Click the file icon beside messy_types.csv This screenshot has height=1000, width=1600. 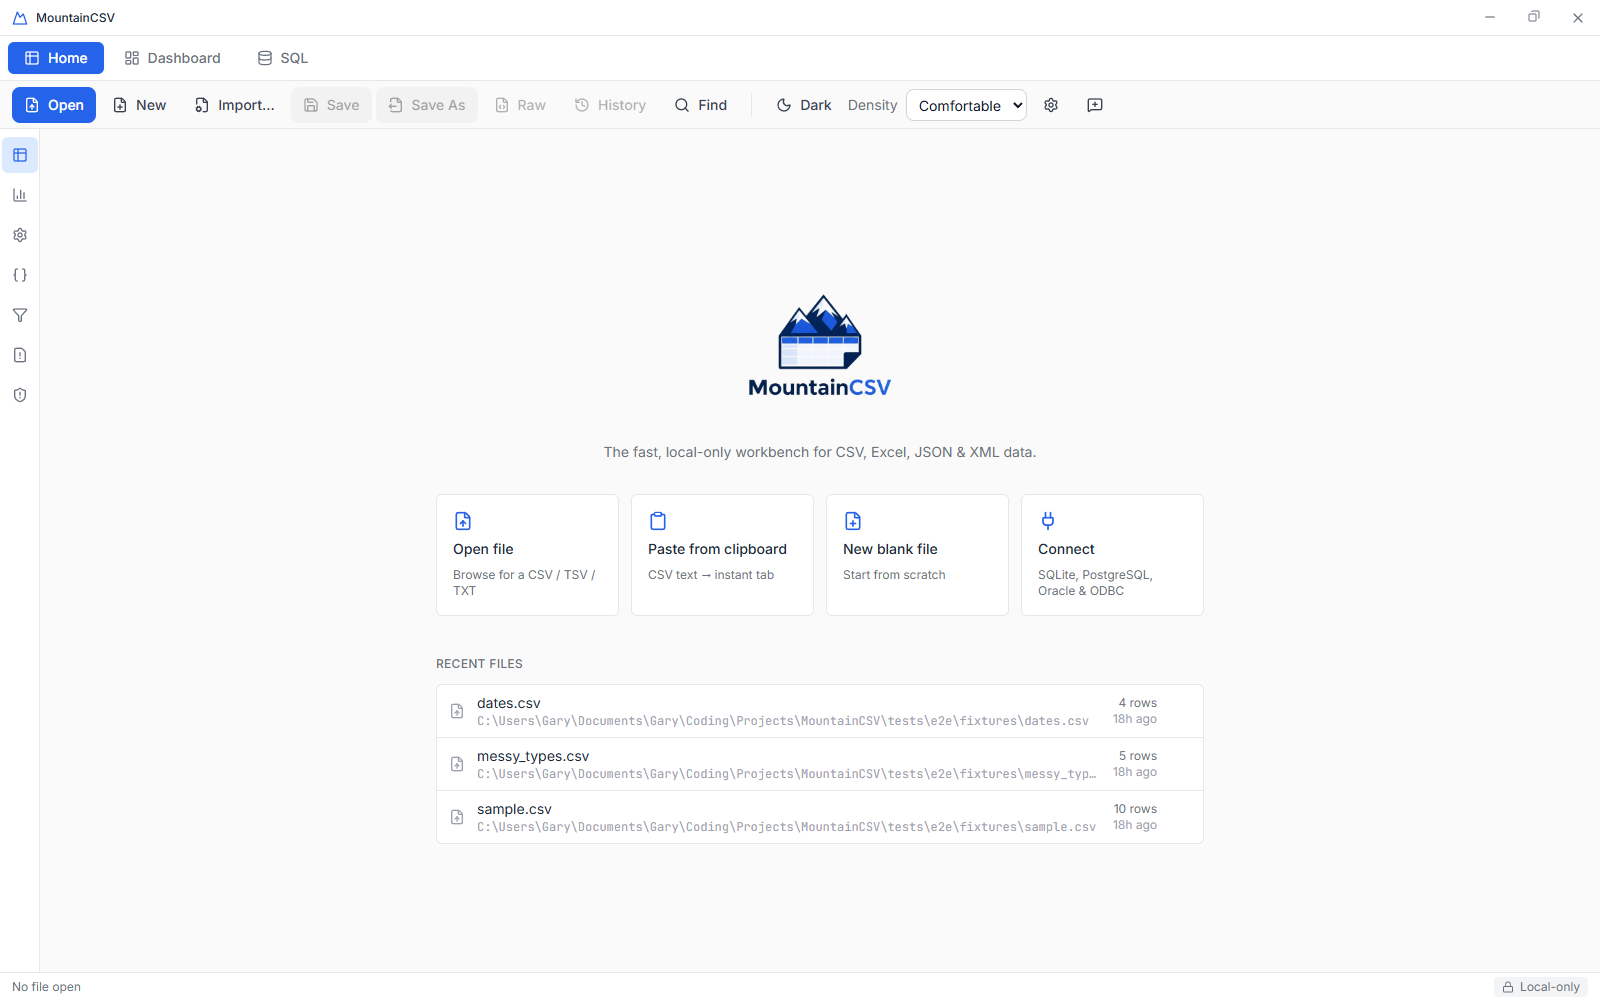point(457,764)
